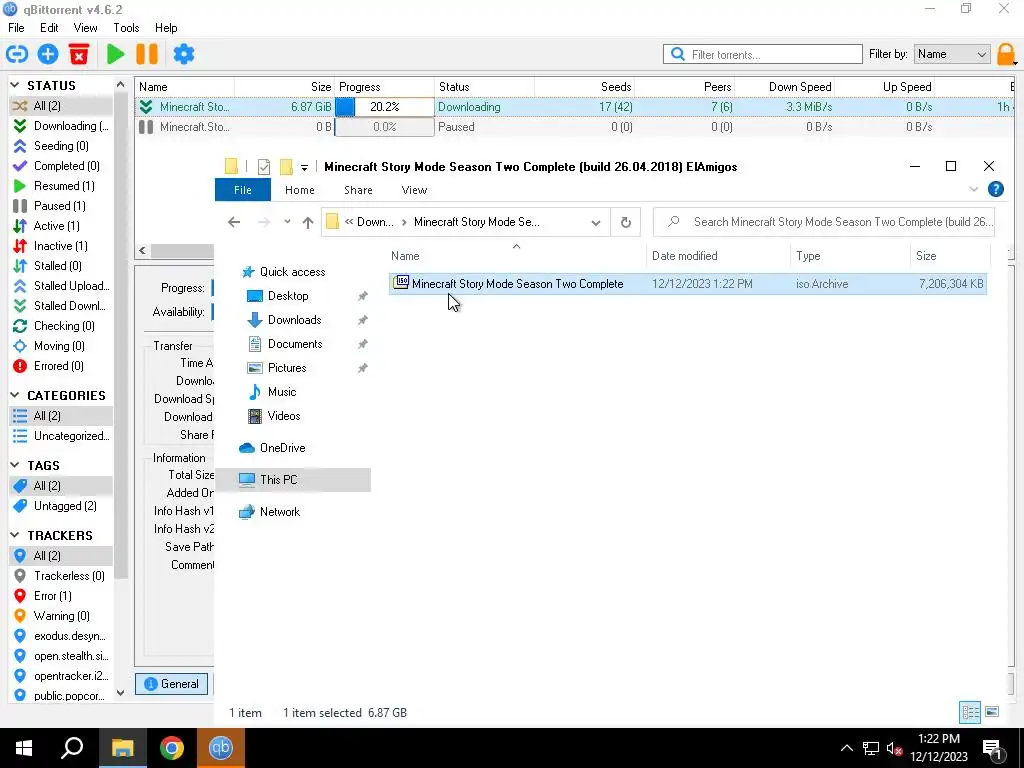Click Explorer search box
The height and width of the screenshot is (768, 1024).
824,222
